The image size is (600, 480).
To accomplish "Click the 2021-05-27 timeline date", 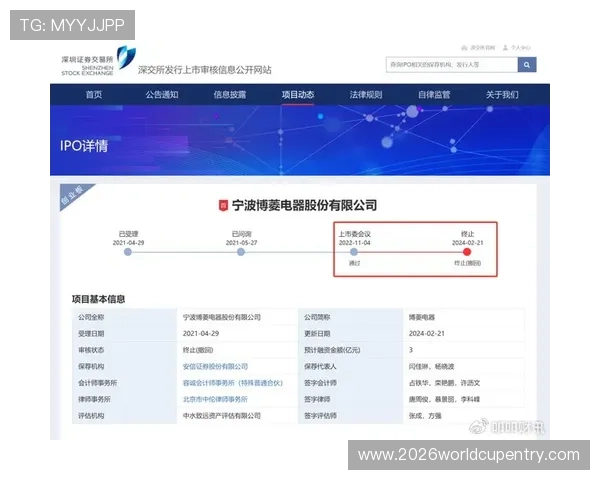I will click(x=241, y=243).
